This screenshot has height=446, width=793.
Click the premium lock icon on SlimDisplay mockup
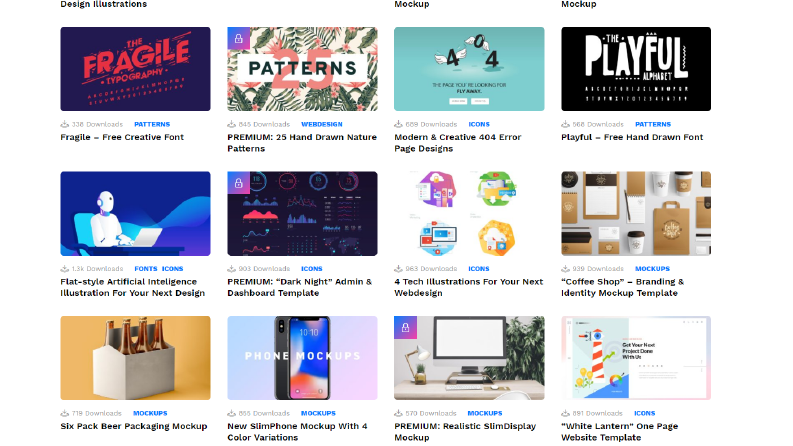click(x=405, y=328)
